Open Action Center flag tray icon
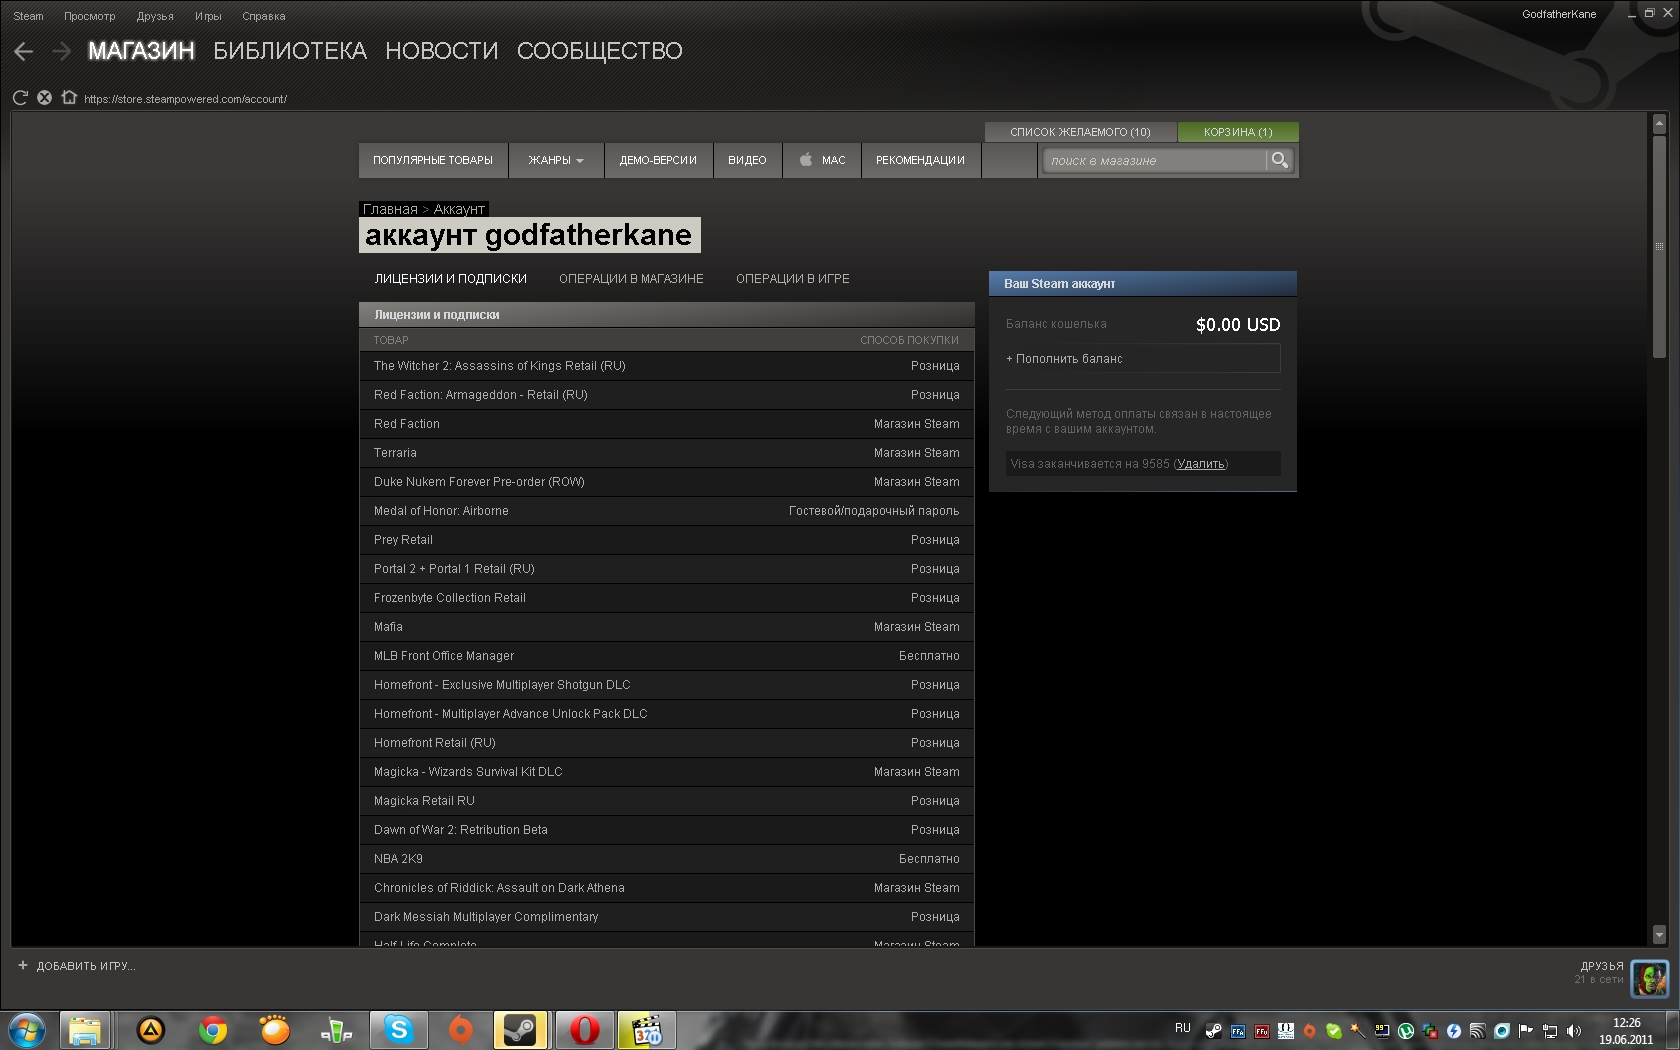 [x=1526, y=1031]
